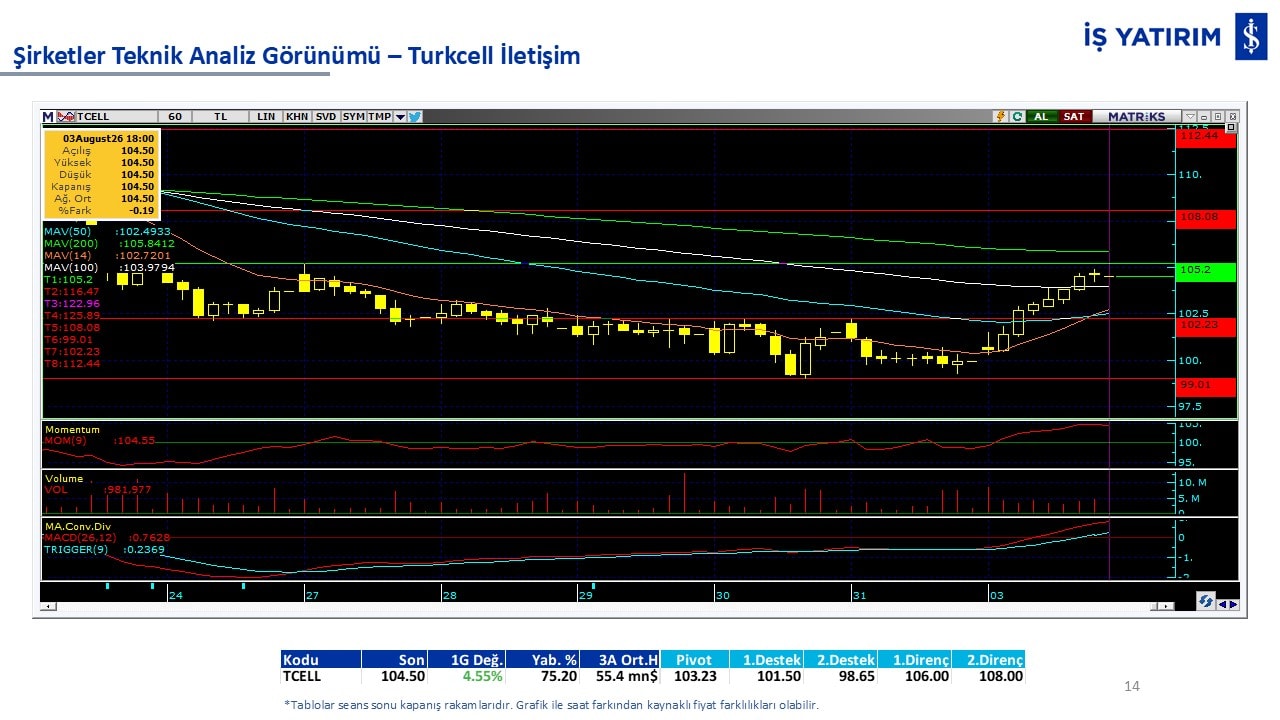Click the 60 period field

point(175,116)
